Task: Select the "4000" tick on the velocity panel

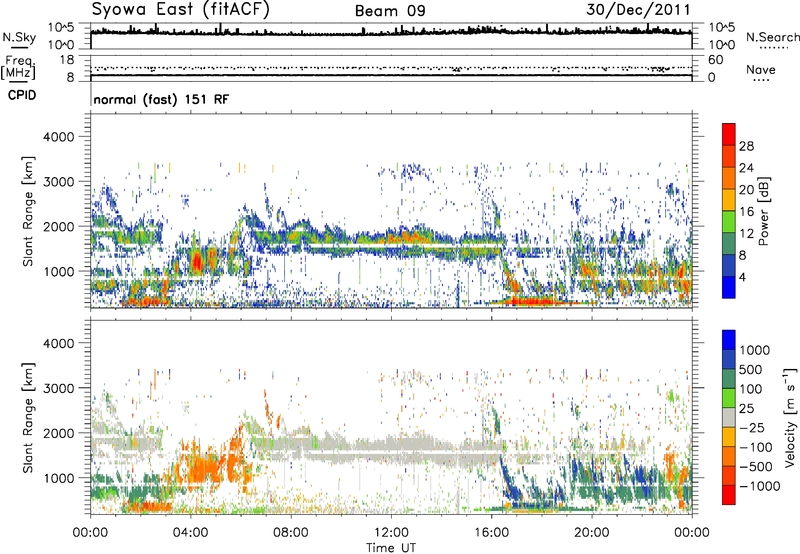Action: point(57,343)
